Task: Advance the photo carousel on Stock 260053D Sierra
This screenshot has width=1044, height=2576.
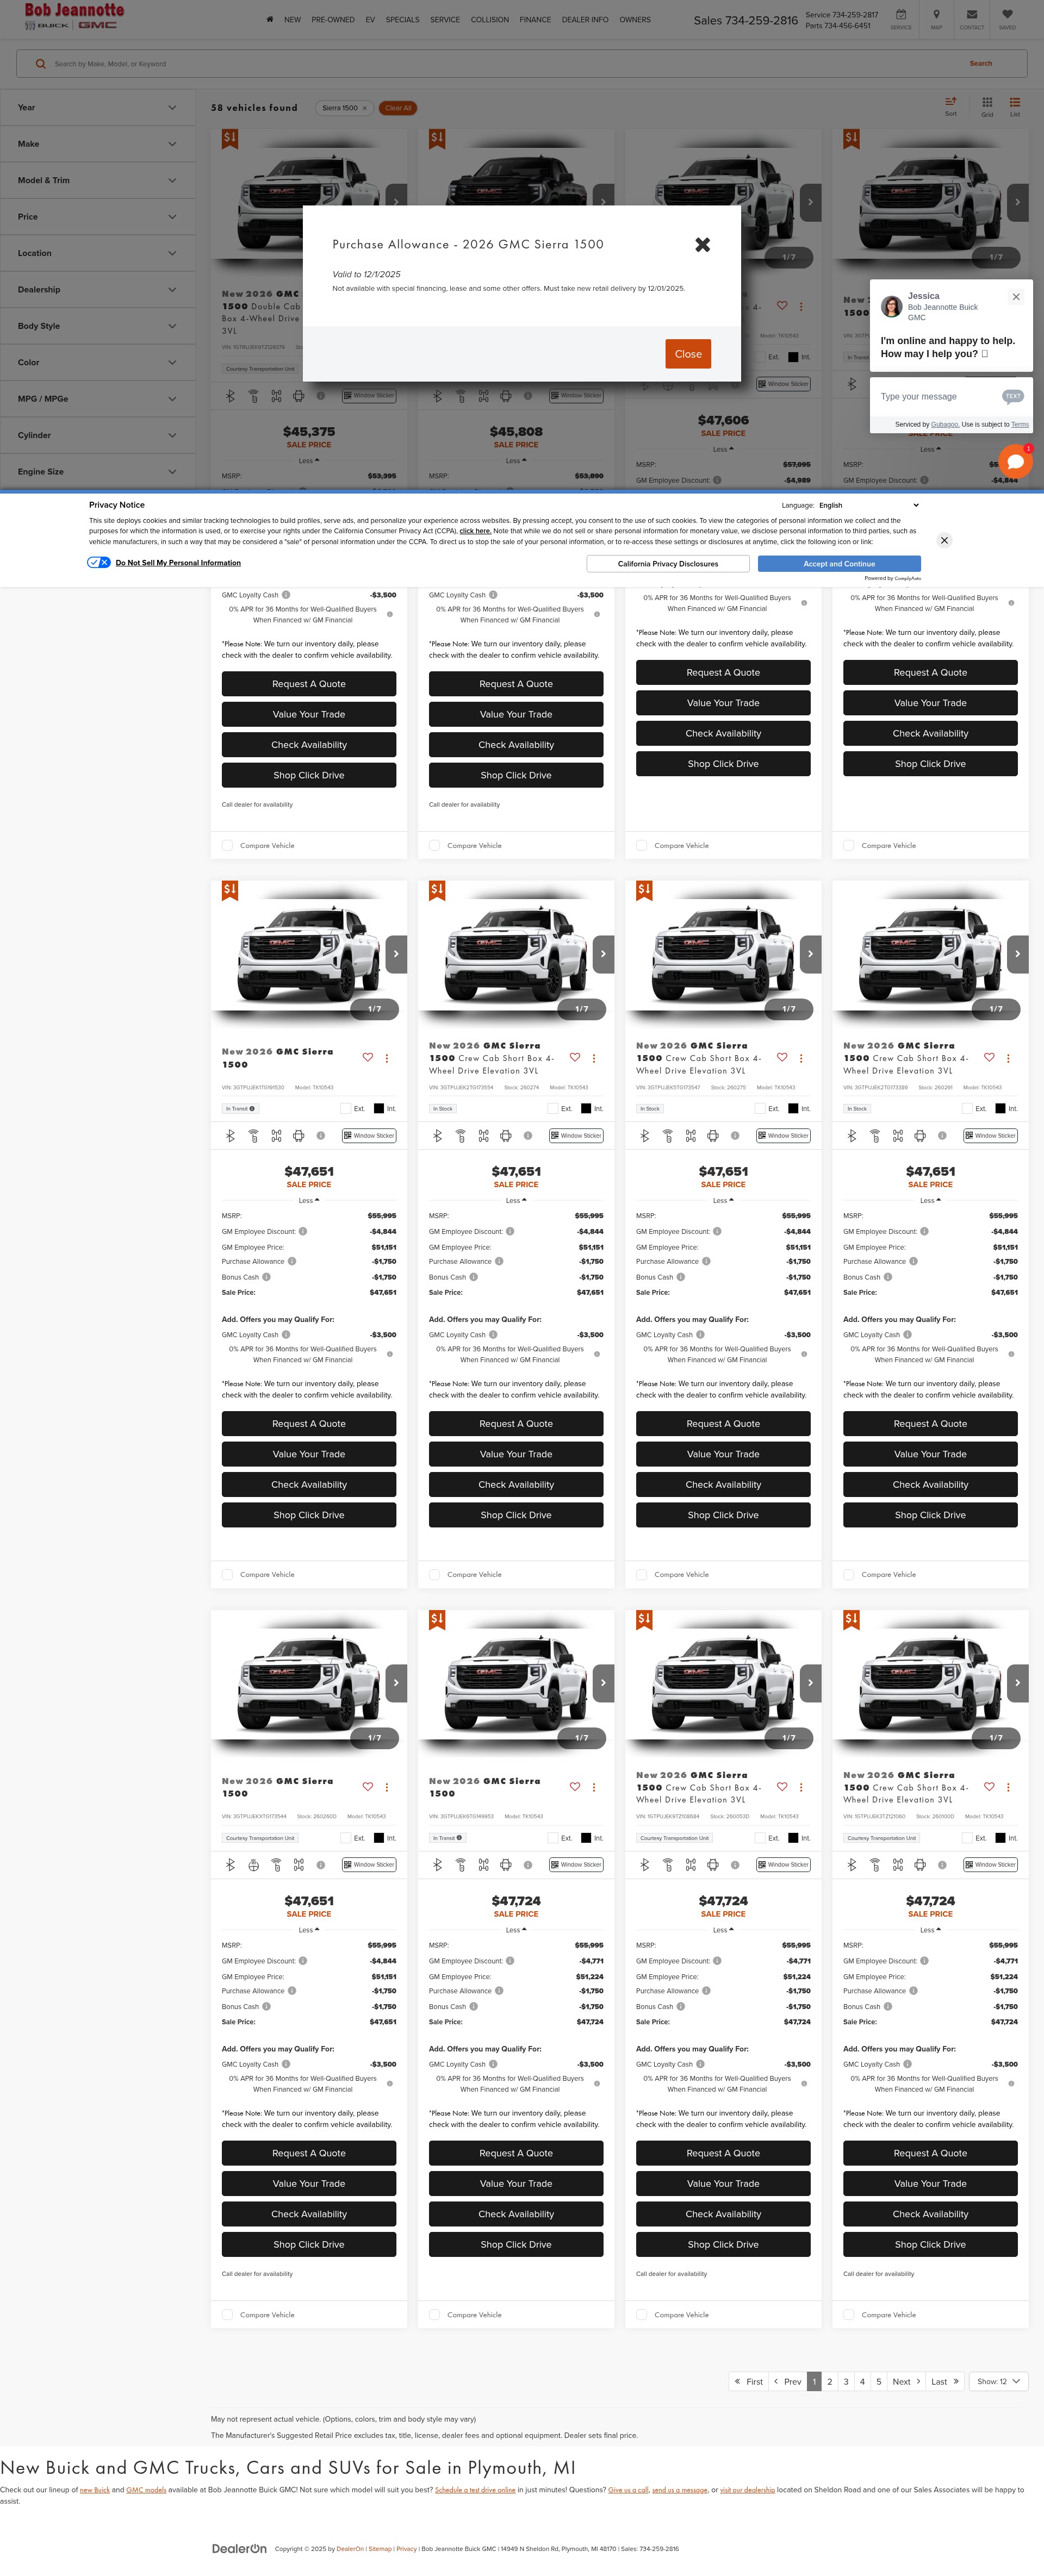Action: (x=811, y=1682)
